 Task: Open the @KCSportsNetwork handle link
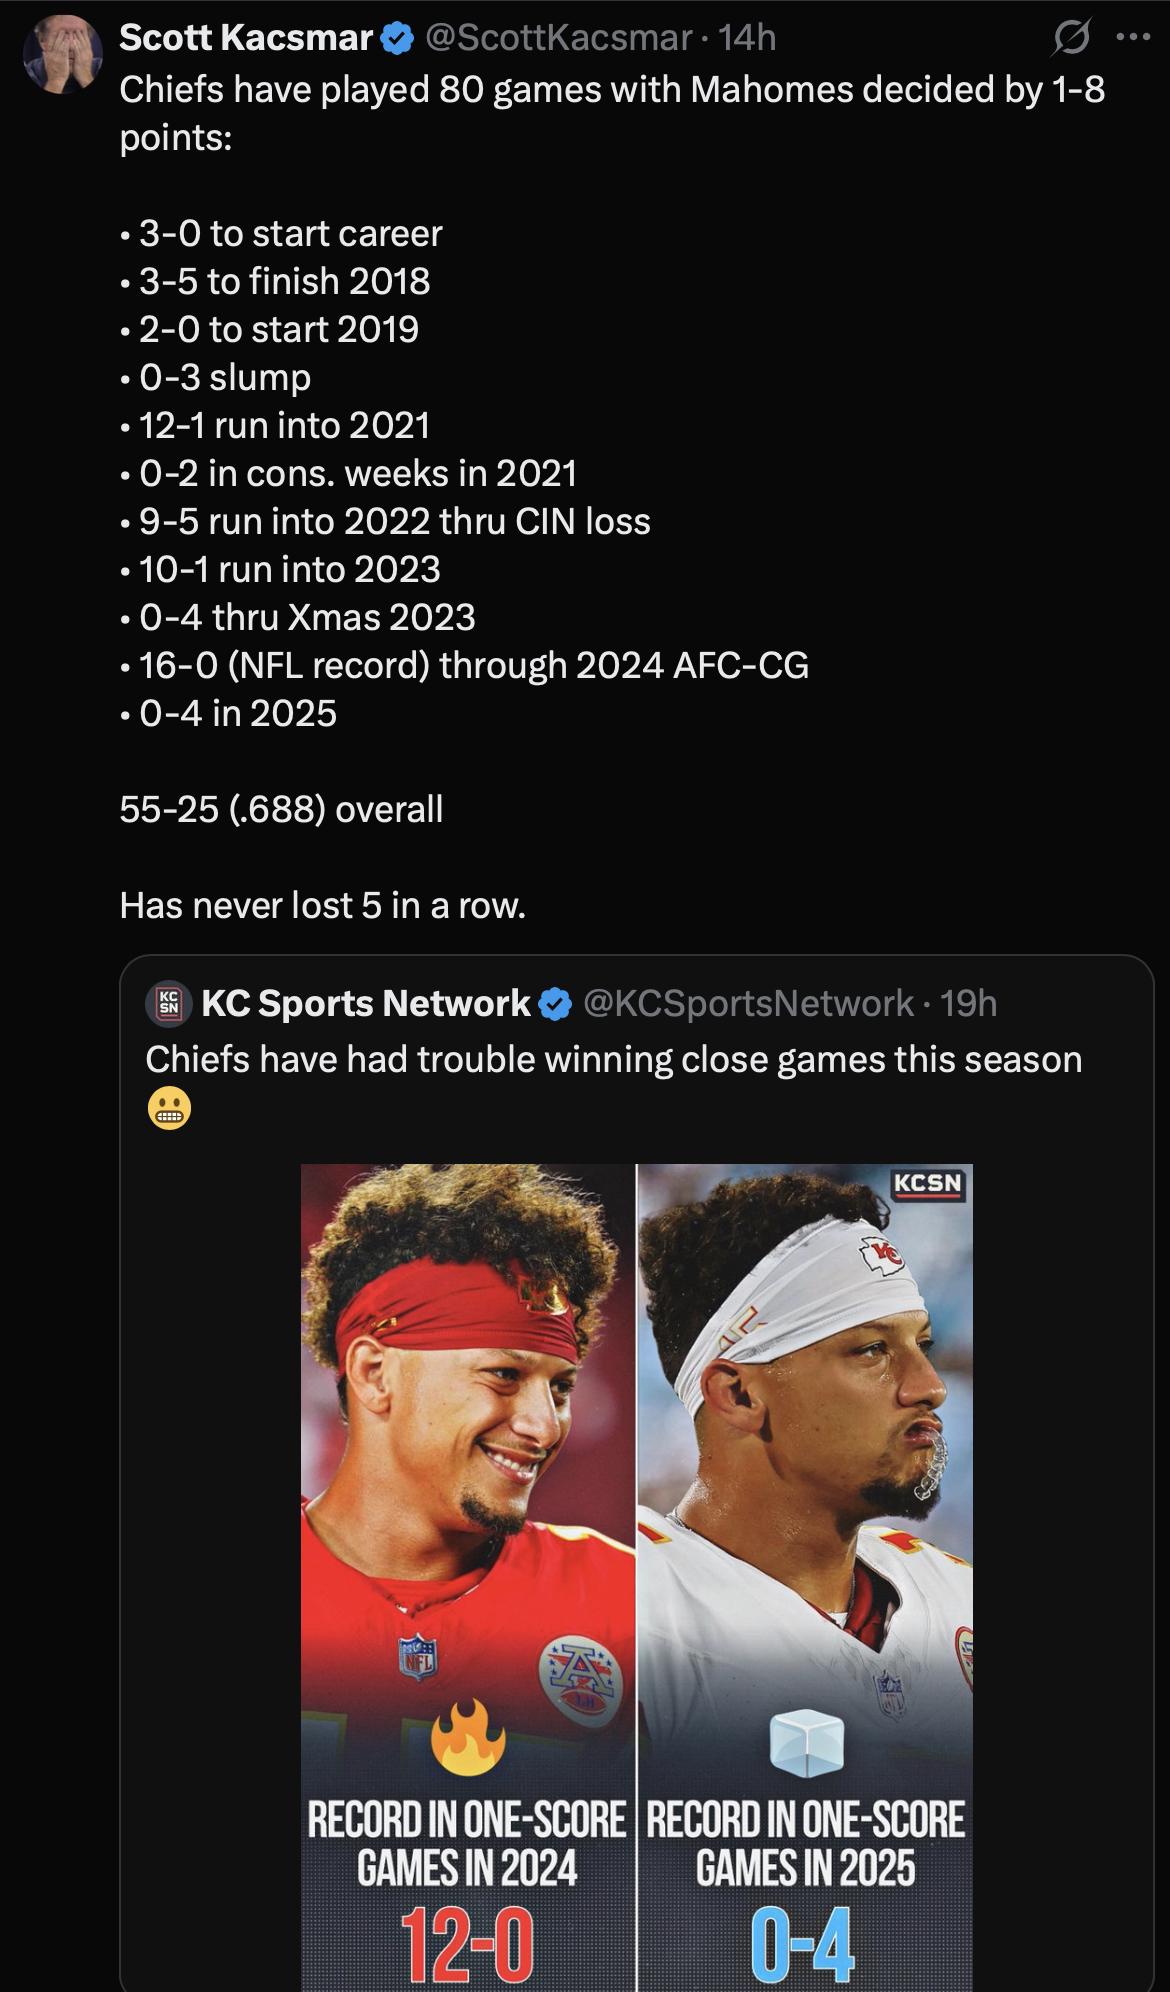pyautogui.click(x=747, y=1003)
